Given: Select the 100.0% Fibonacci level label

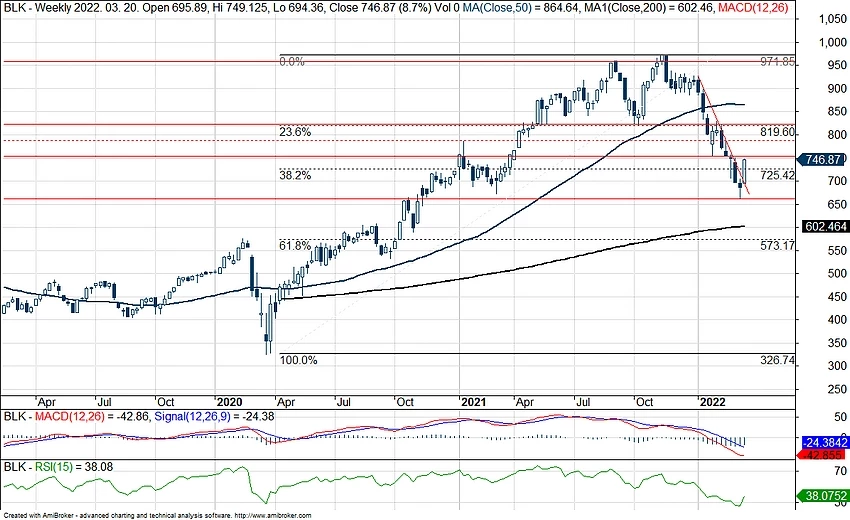Looking at the screenshot, I should [x=298, y=360].
